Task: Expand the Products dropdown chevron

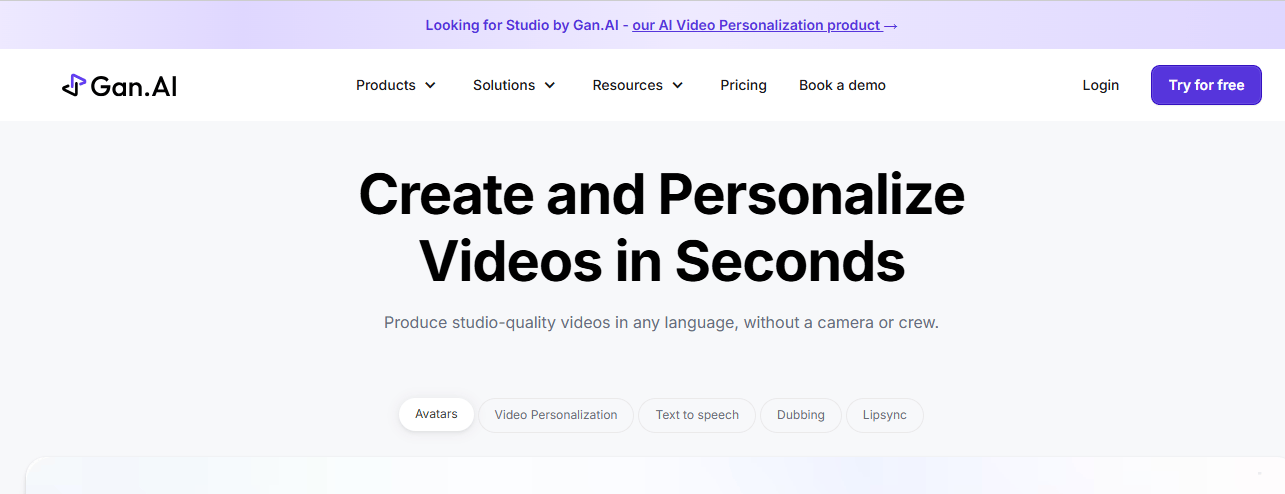Action: (431, 86)
